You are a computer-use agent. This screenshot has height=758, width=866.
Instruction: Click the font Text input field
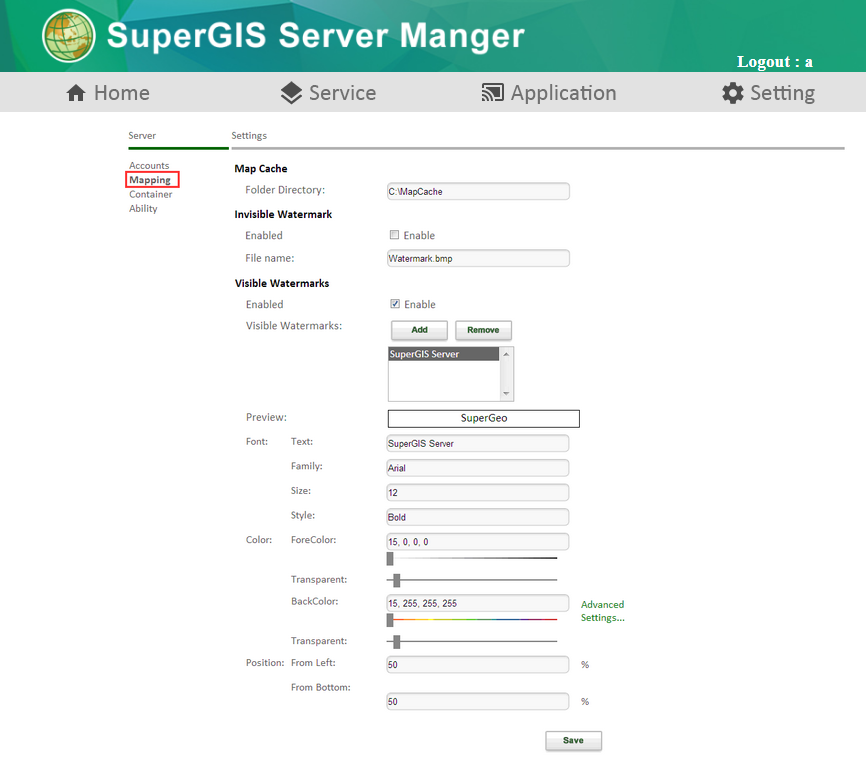pyautogui.click(x=478, y=443)
